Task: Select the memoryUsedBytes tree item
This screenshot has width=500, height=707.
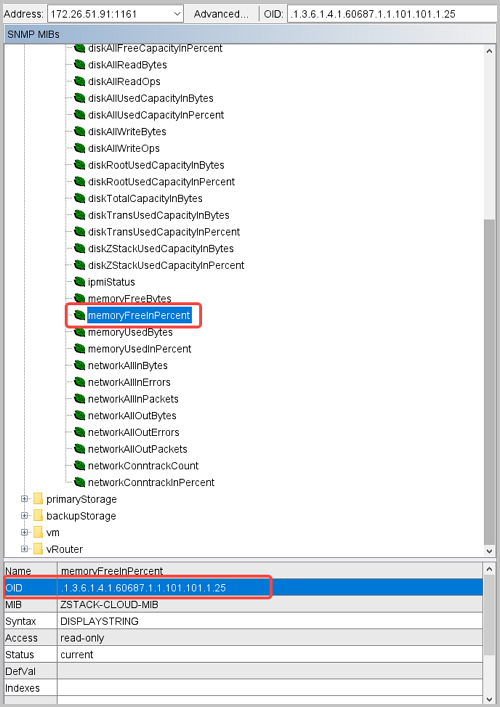Action: (130, 332)
